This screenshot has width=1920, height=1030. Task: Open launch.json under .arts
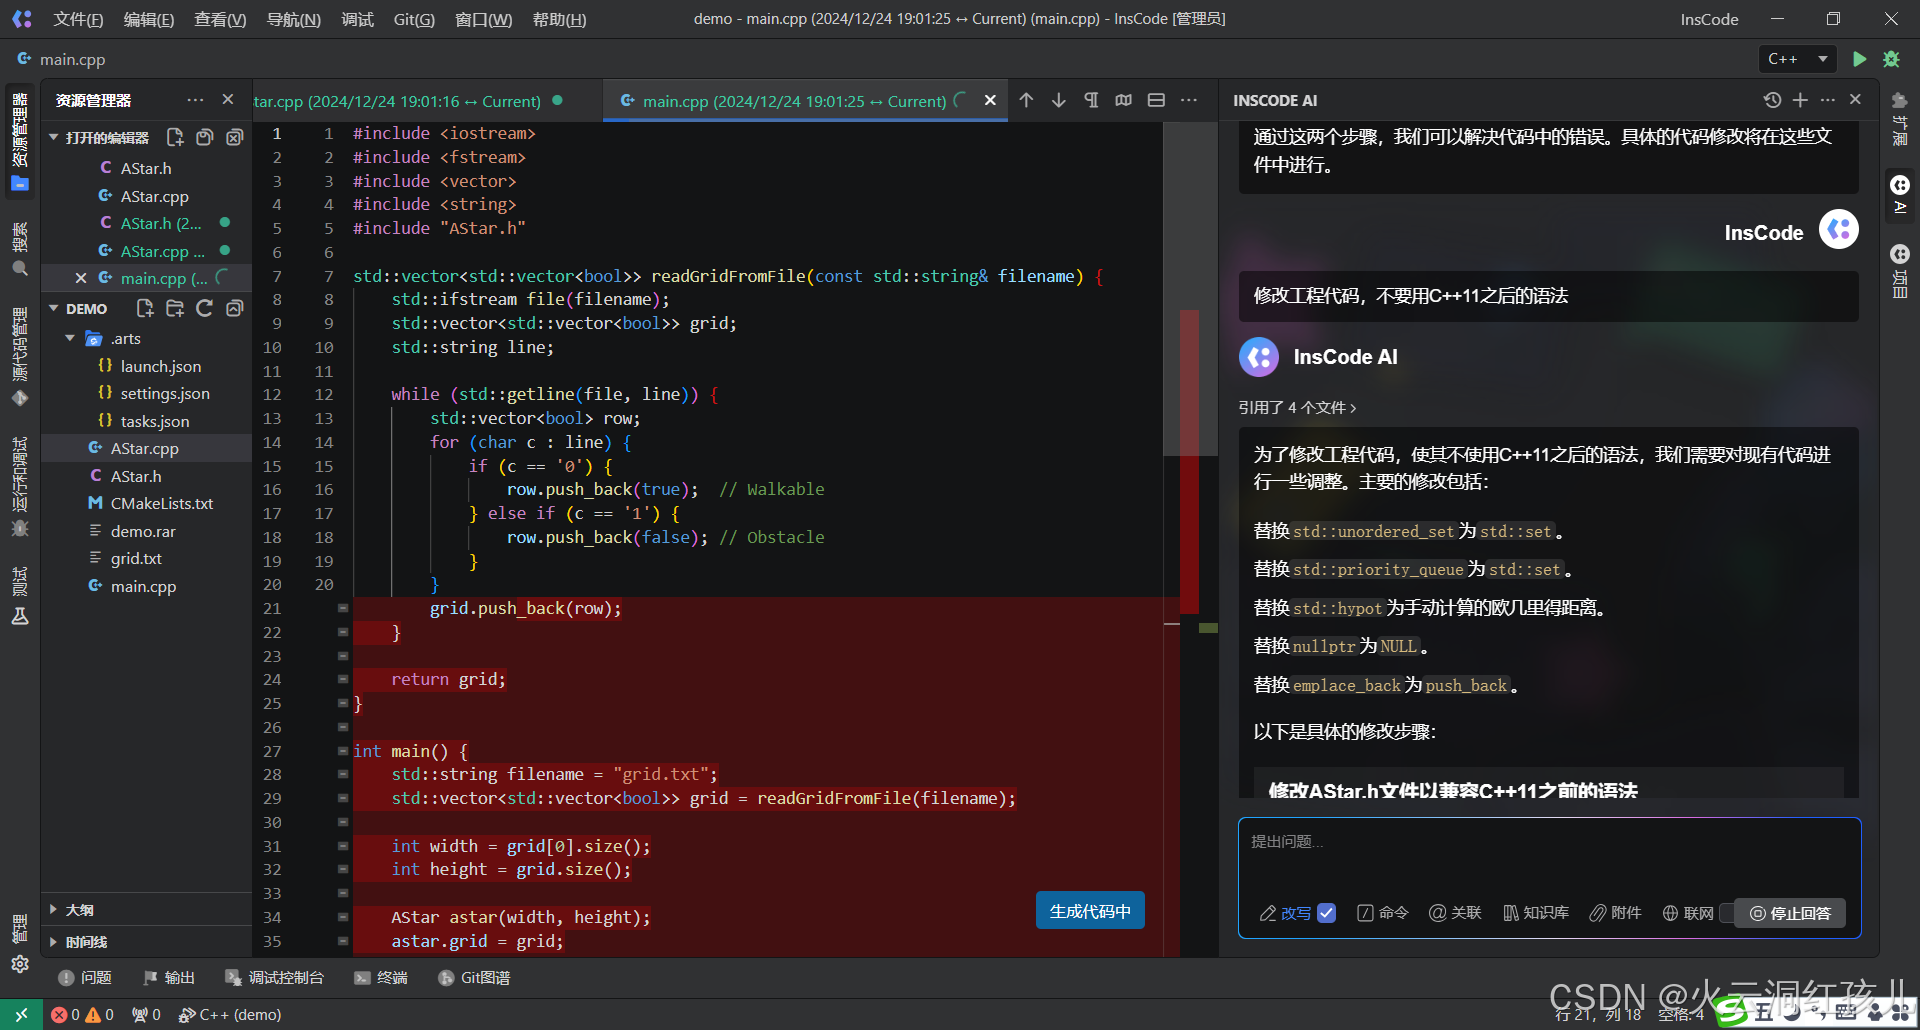(x=161, y=366)
